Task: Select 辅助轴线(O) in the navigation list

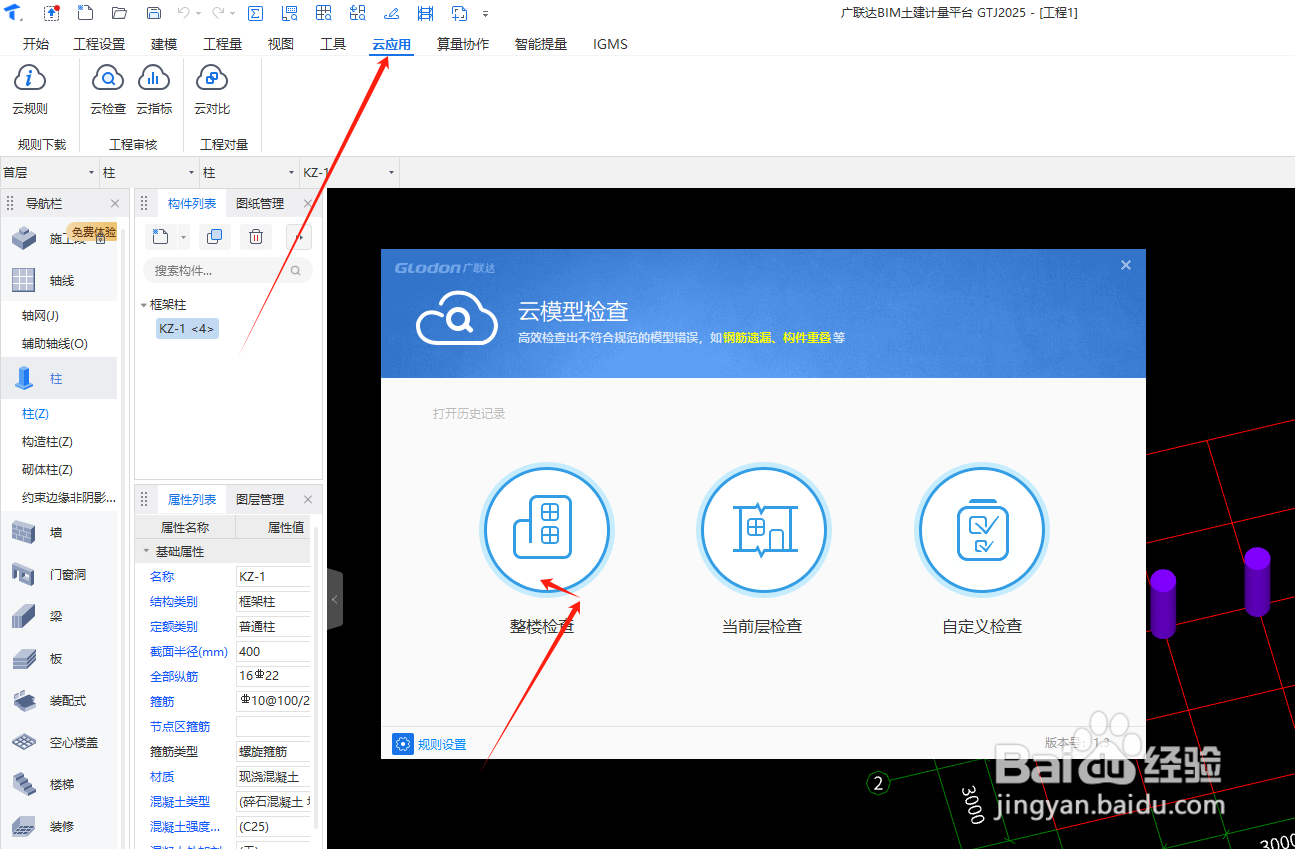Action: point(55,343)
